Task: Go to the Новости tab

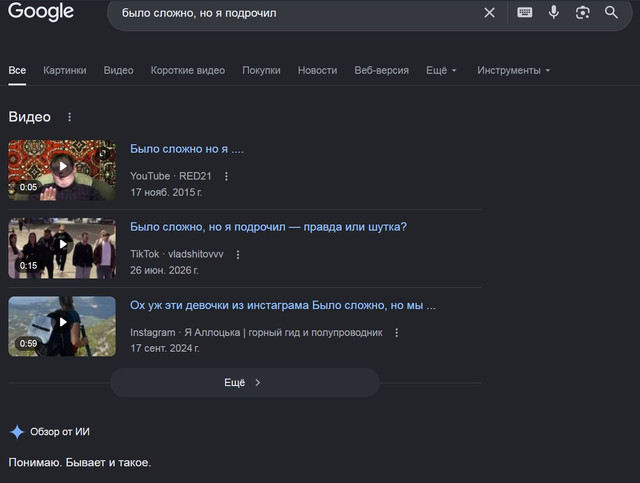Action: (318, 70)
